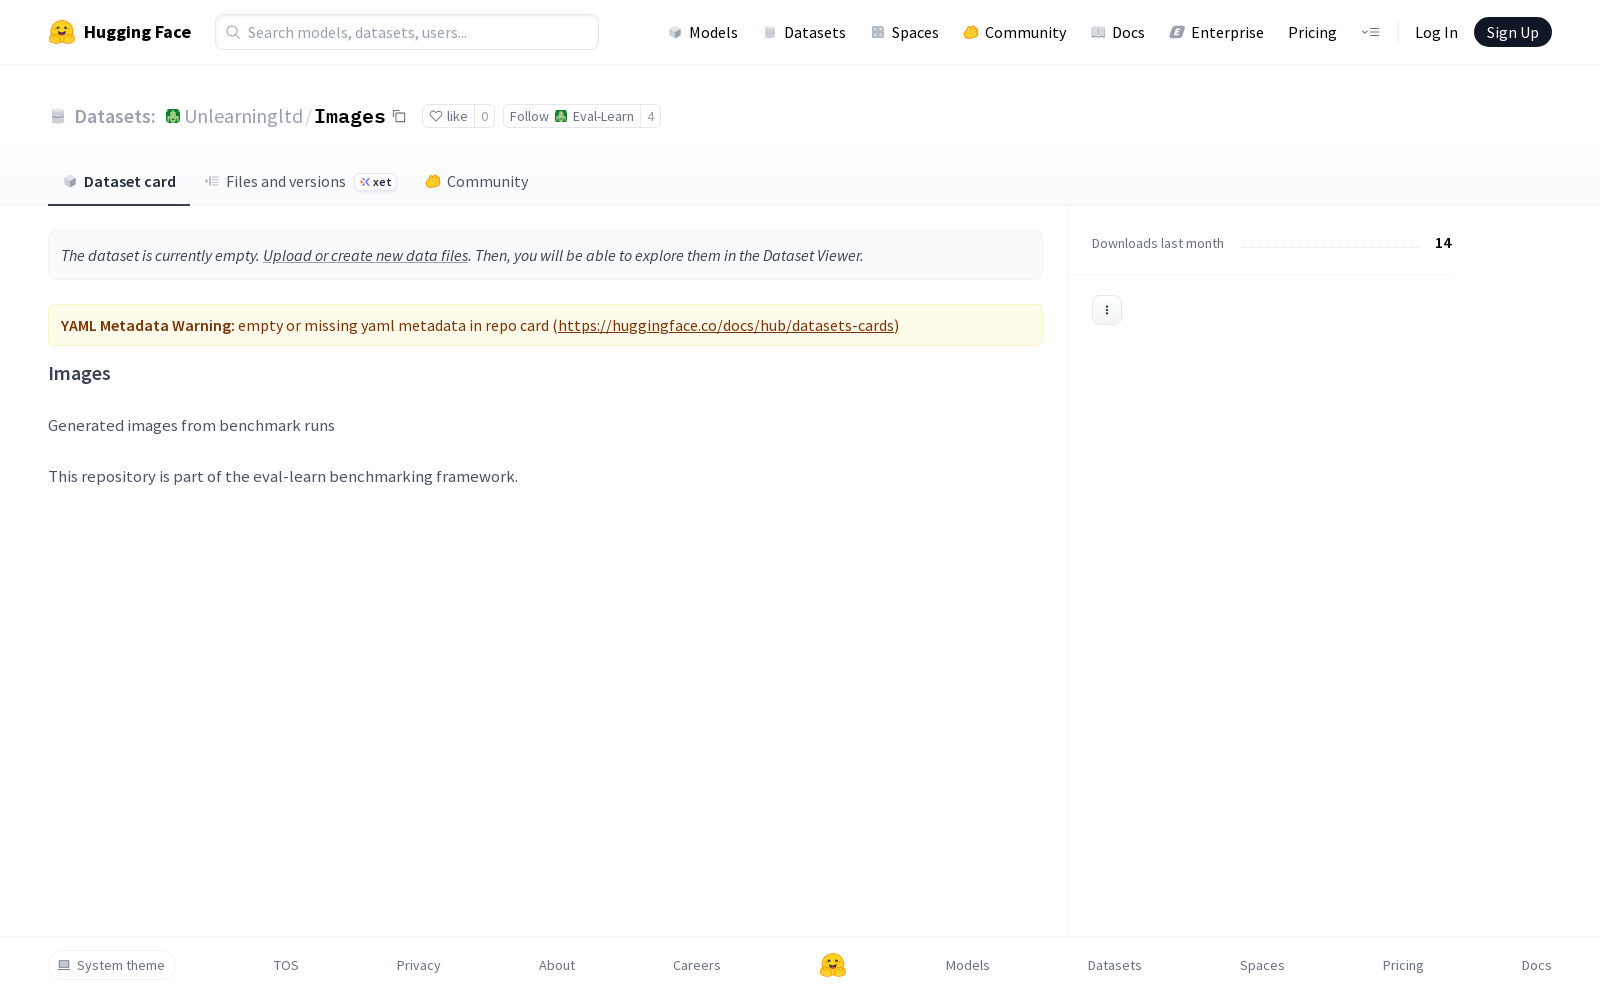Click the Hugging Face emoji in footer

tap(833, 965)
